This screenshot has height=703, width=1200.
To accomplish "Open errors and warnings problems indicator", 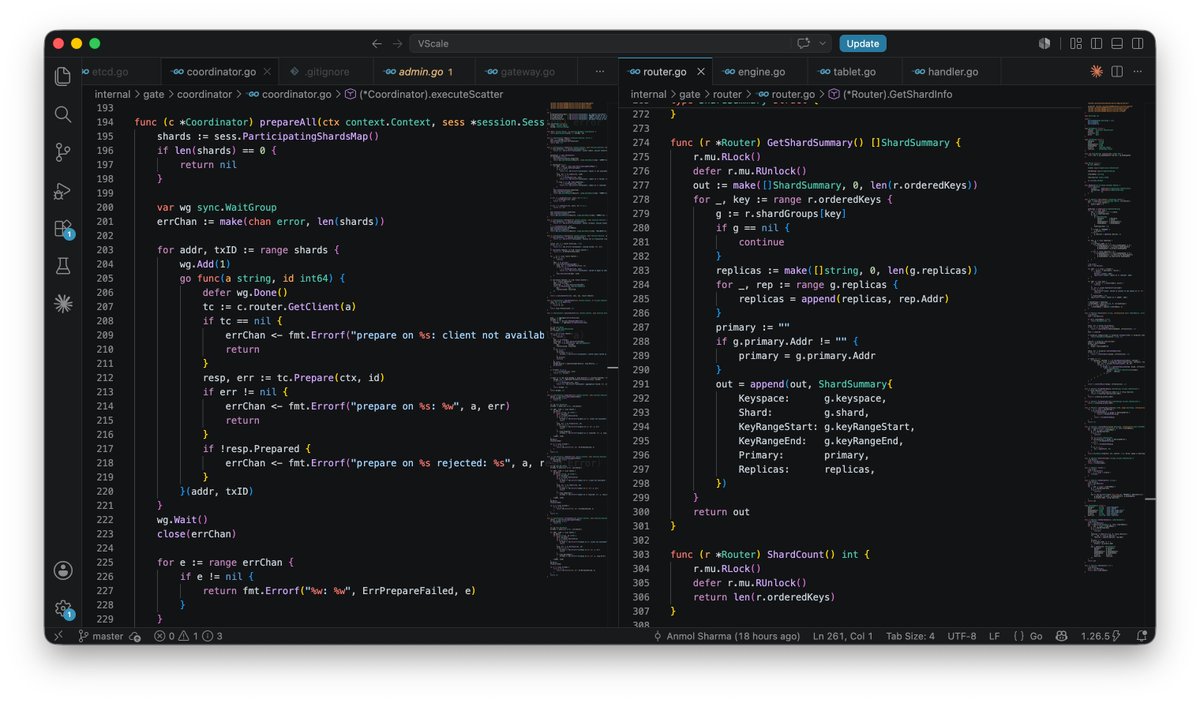I will click(x=188, y=636).
